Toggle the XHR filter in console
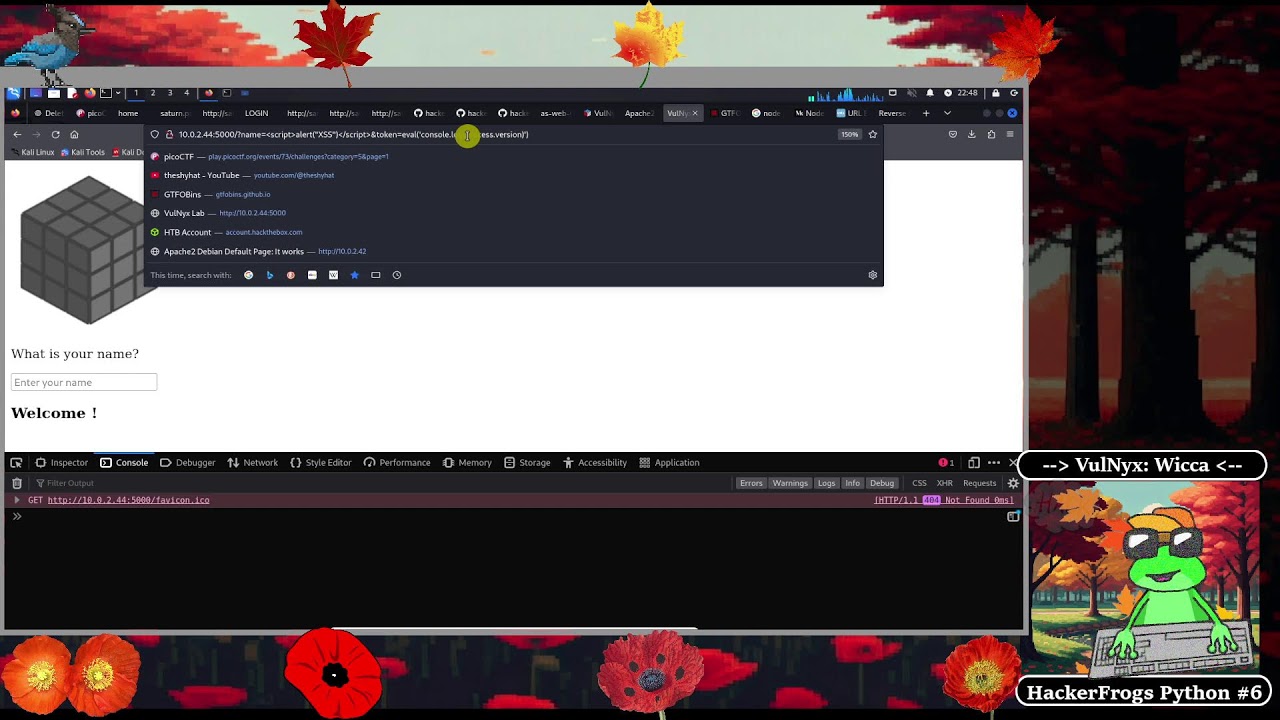 (944, 483)
